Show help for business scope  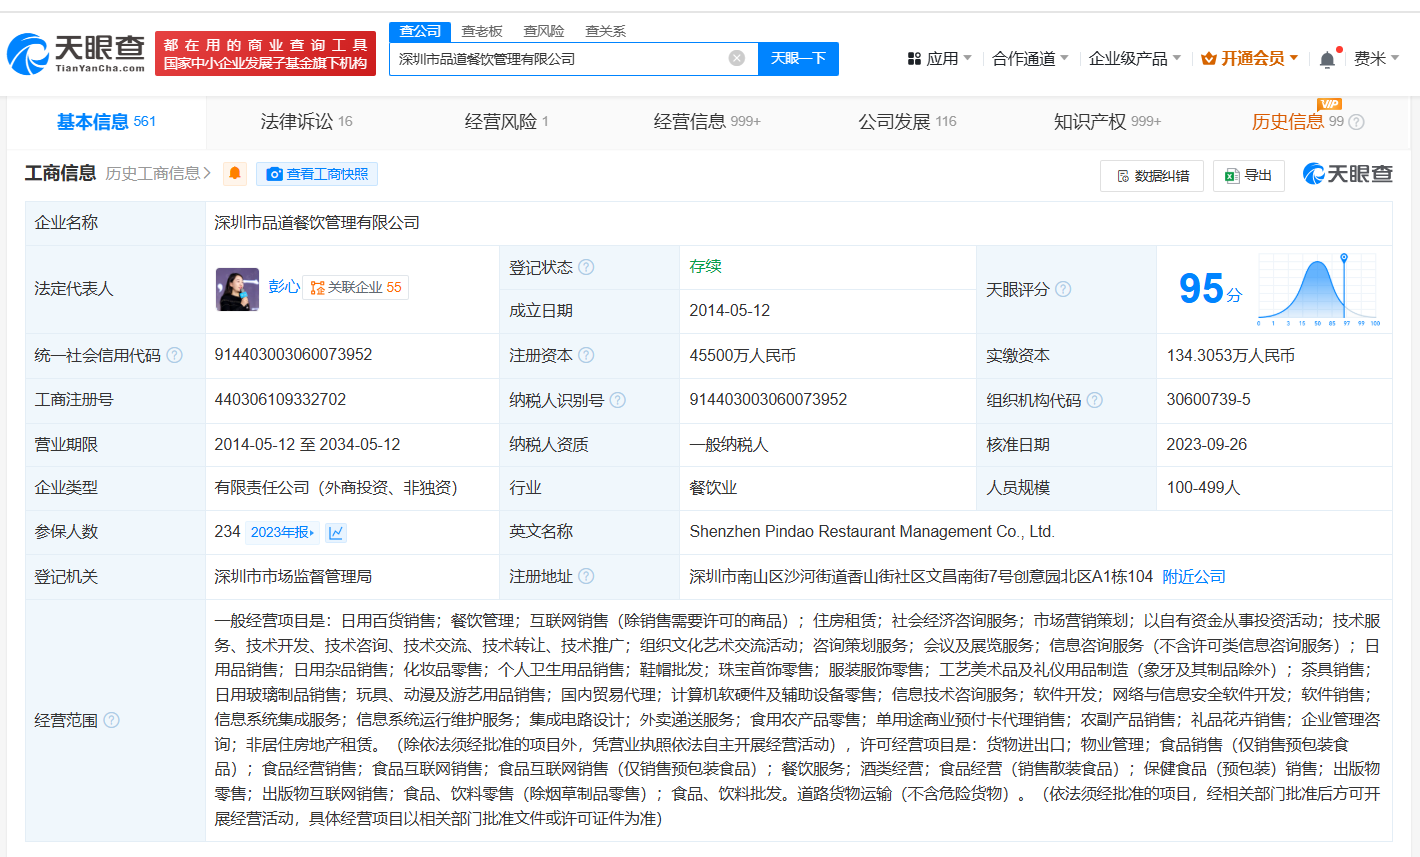tap(111, 720)
